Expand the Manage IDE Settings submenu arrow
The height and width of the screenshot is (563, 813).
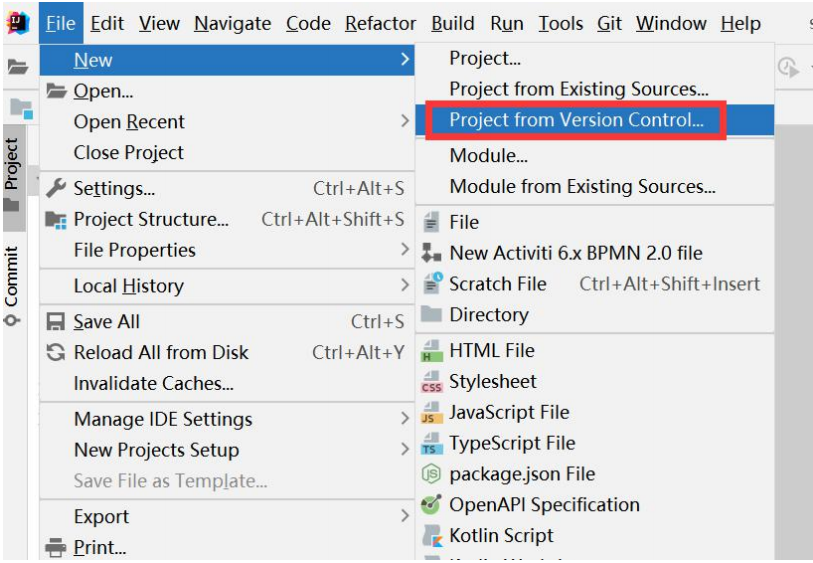[405, 418]
